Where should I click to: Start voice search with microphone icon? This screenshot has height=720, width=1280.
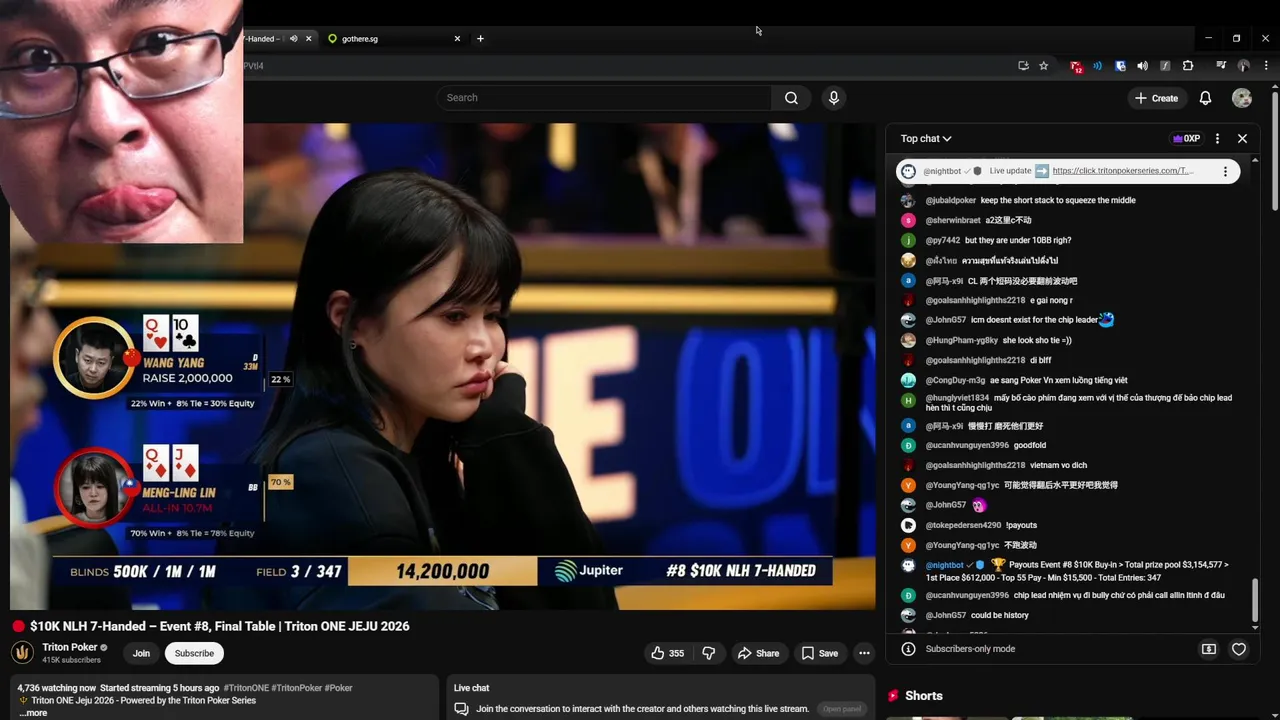pyautogui.click(x=833, y=98)
